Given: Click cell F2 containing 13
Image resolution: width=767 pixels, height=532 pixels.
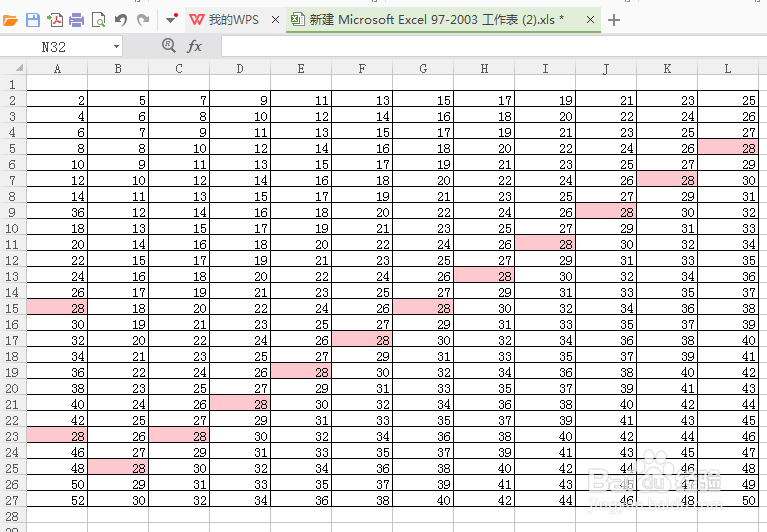Looking at the screenshot, I should click(362, 100).
